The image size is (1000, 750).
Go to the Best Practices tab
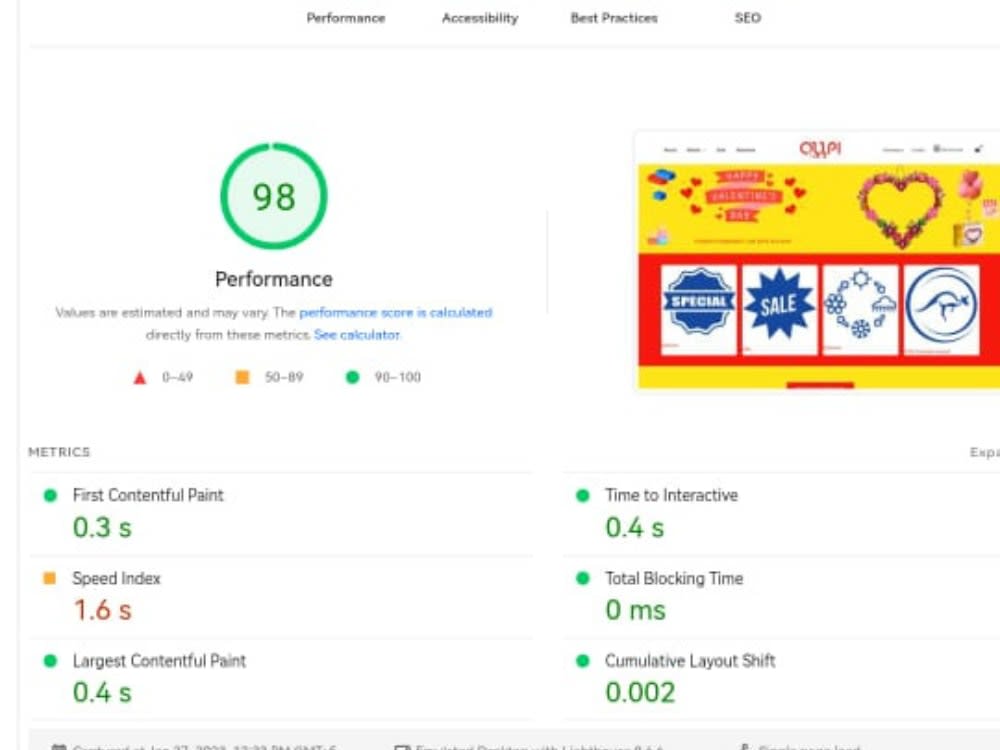[x=614, y=18]
